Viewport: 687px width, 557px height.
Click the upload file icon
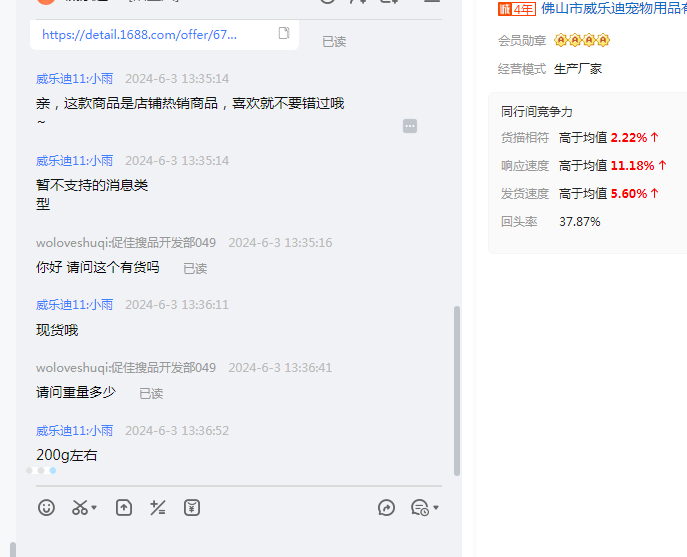[x=124, y=508]
